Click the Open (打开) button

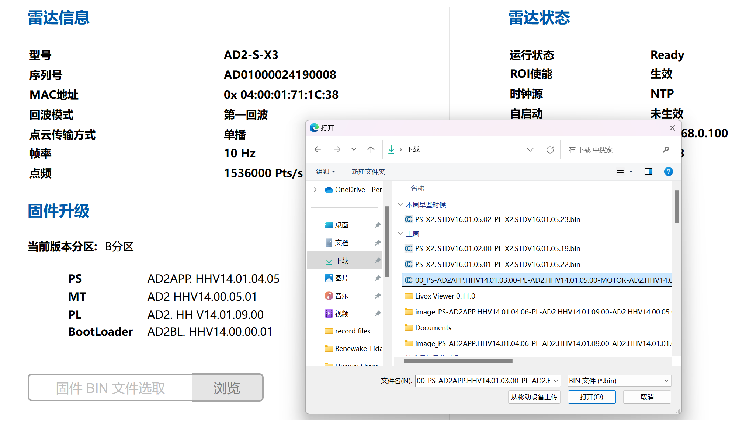pos(592,397)
